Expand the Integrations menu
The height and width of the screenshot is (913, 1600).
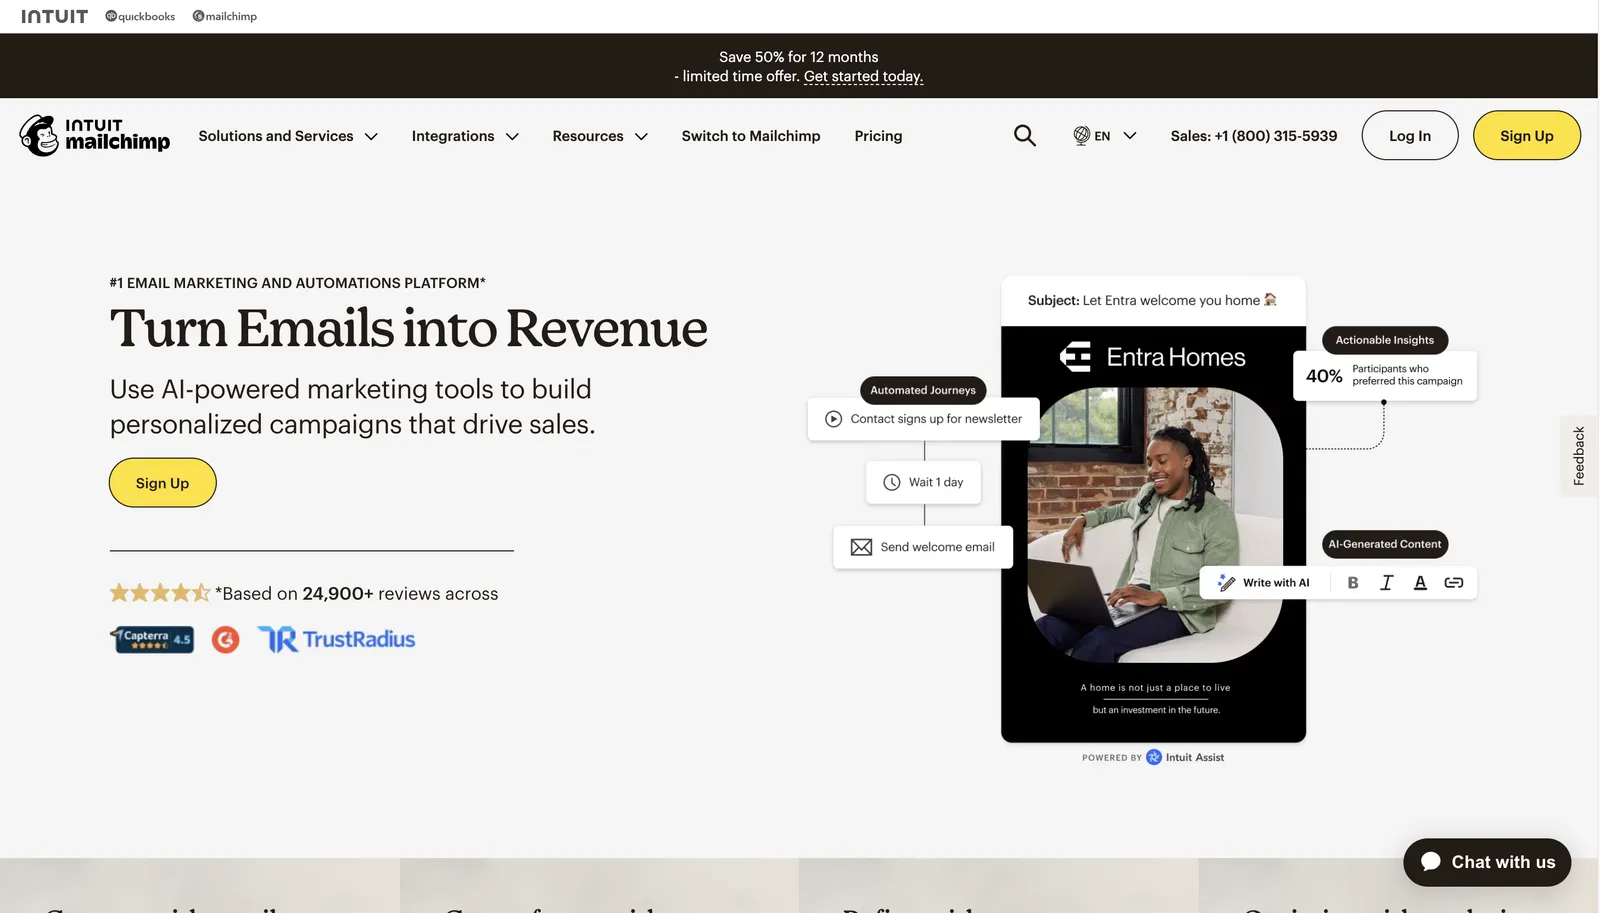point(465,136)
